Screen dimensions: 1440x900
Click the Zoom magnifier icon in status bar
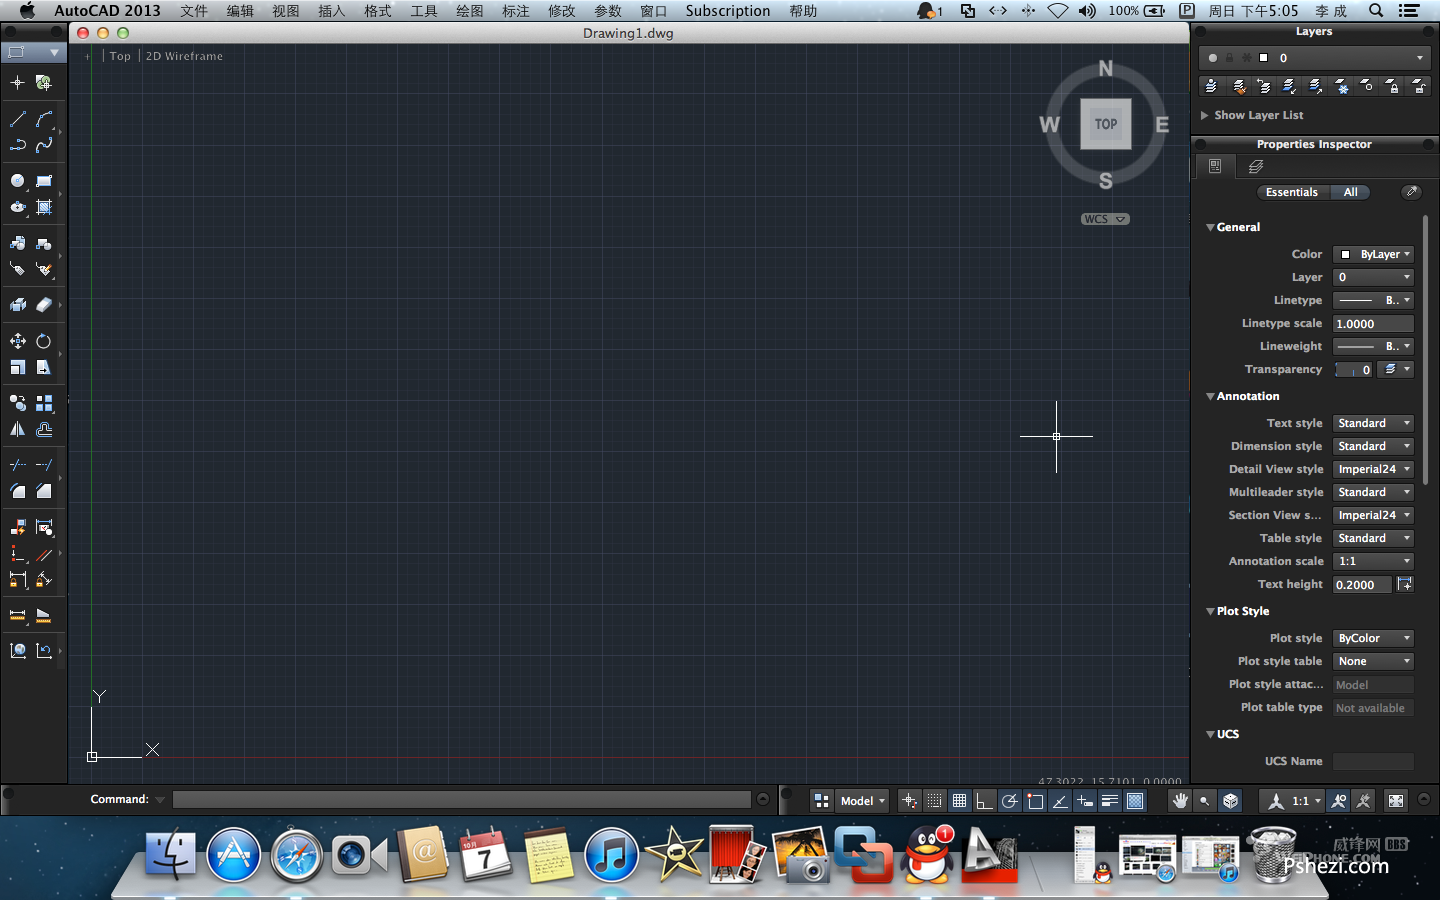pyautogui.click(x=1204, y=800)
